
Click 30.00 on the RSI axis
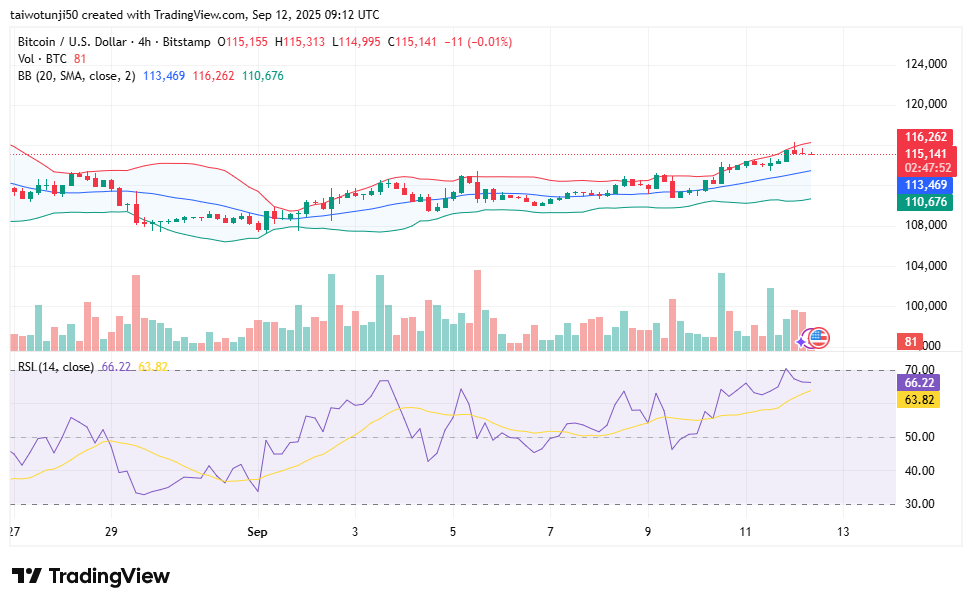tap(920, 504)
